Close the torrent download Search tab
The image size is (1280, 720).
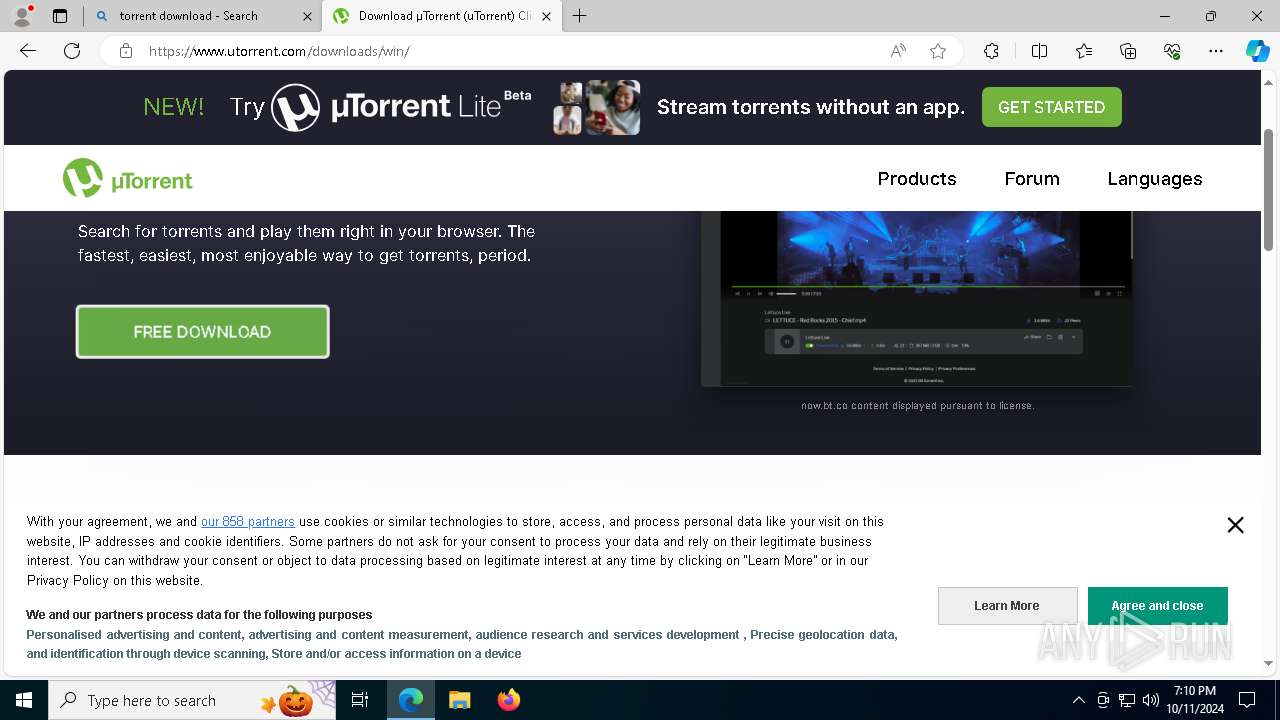click(307, 16)
